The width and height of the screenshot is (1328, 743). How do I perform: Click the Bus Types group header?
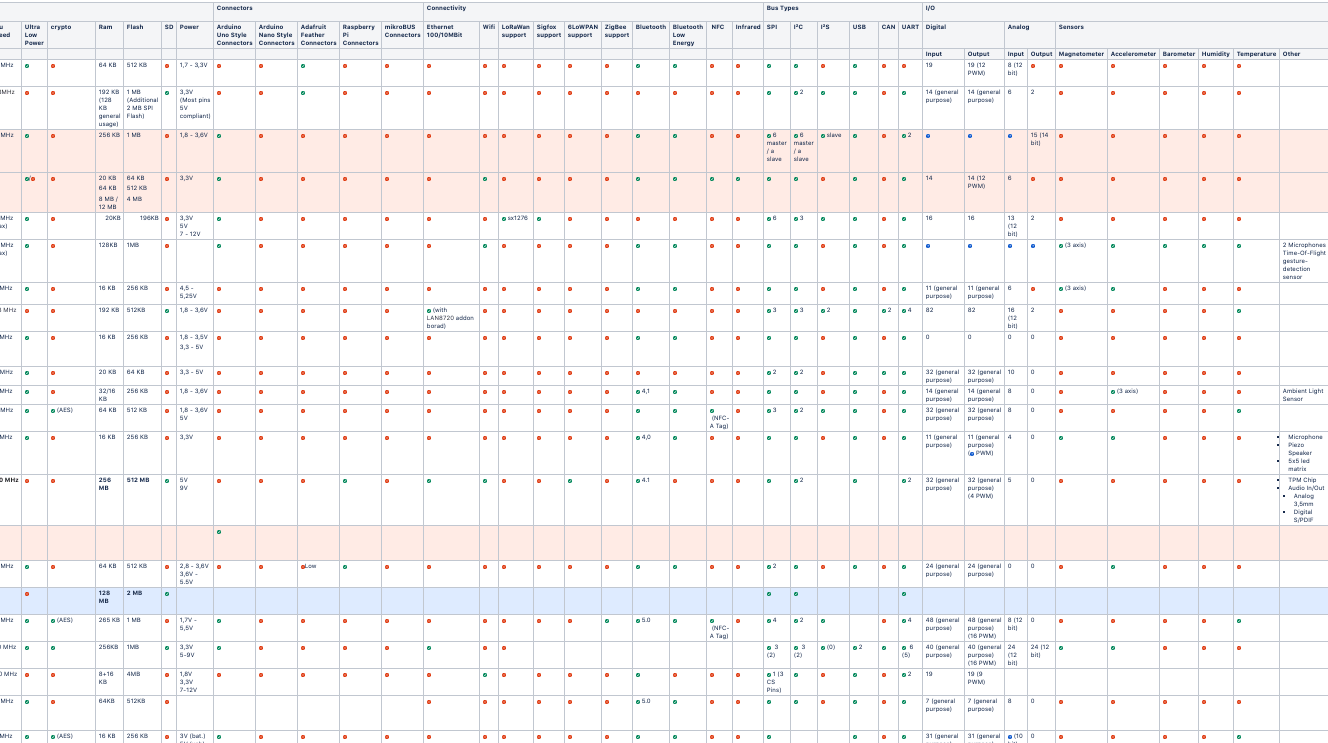782,7
